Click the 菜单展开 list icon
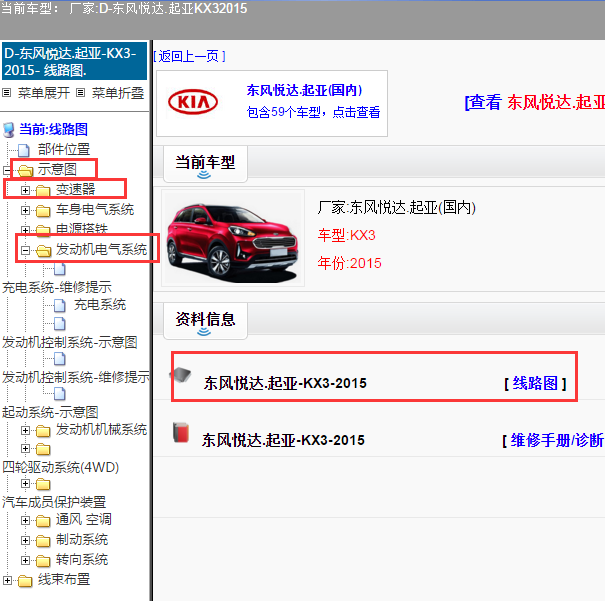The height and width of the screenshot is (601, 605). [7, 93]
